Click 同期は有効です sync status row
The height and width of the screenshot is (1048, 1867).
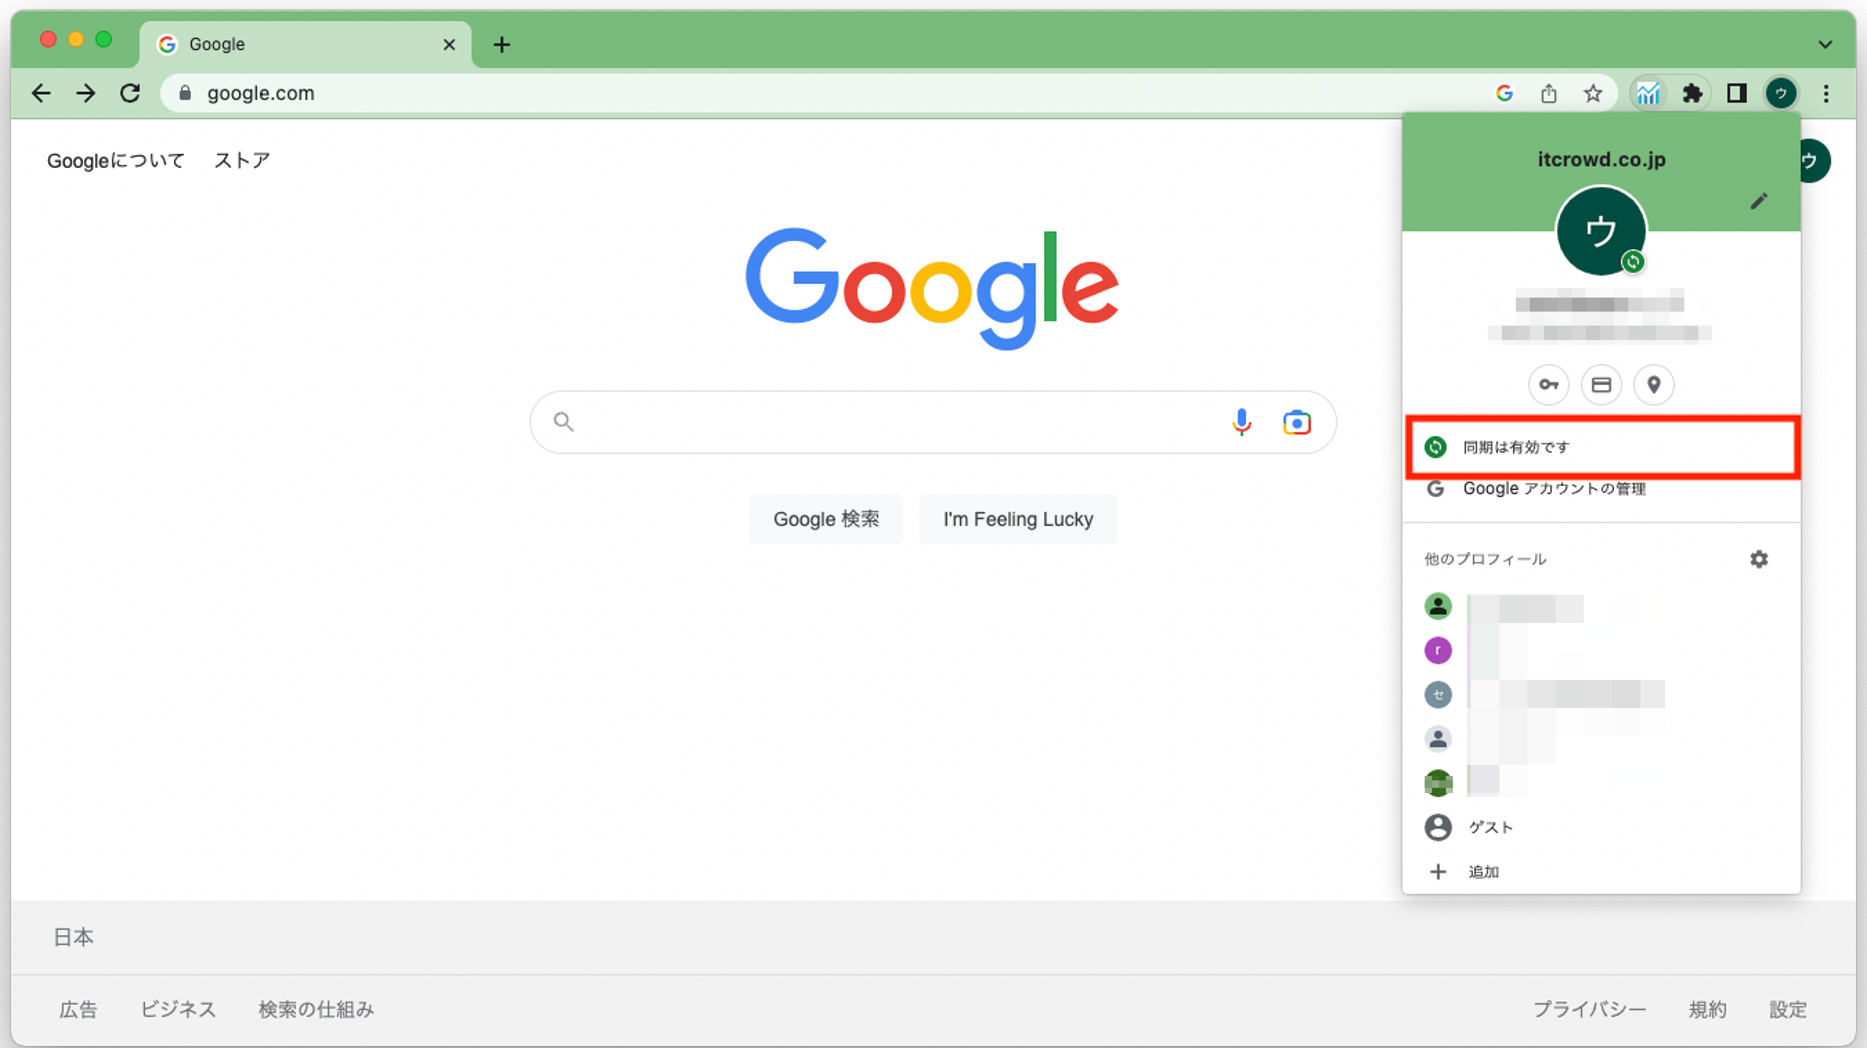[1601, 447]
